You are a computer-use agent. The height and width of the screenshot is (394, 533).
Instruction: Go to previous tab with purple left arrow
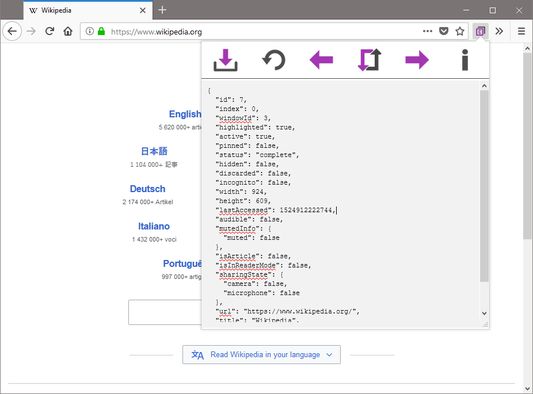pos(321,60)
